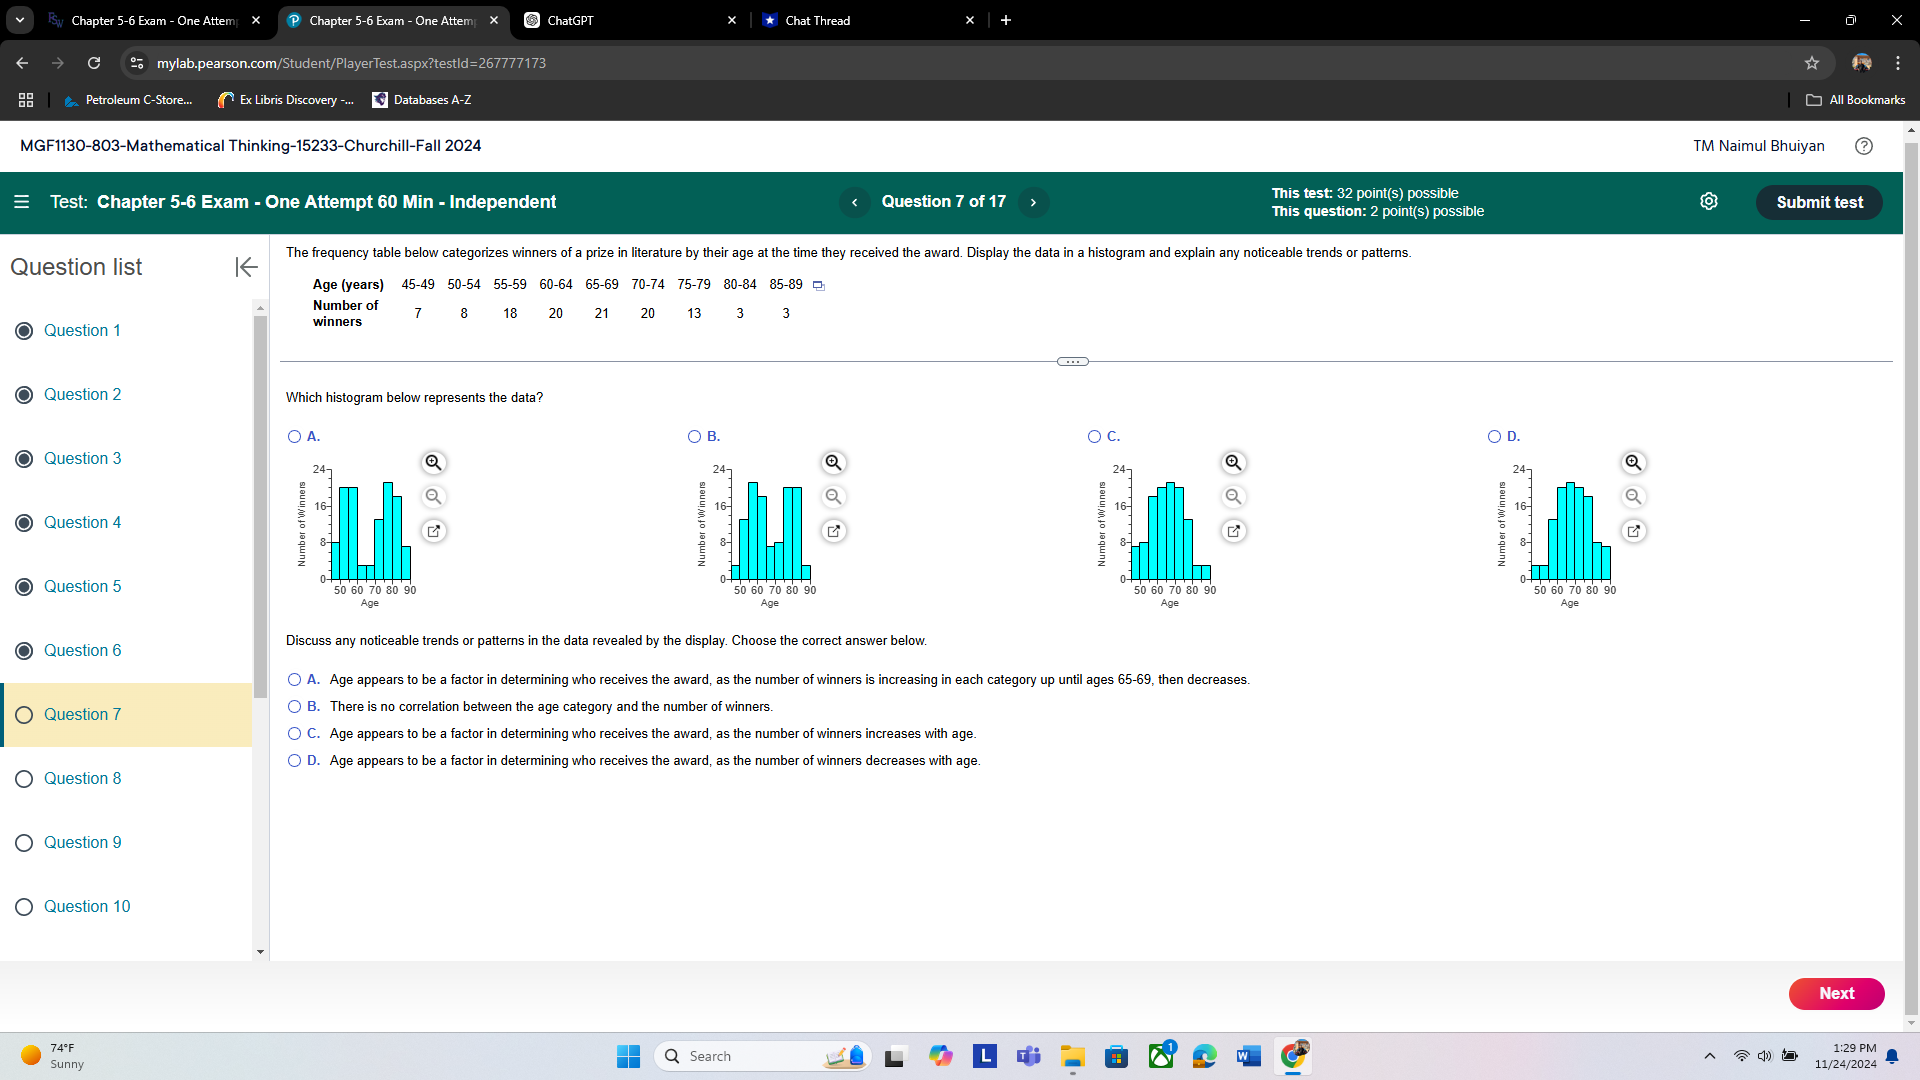Click the copy icon next to the frequency table

tap(818, 285)
